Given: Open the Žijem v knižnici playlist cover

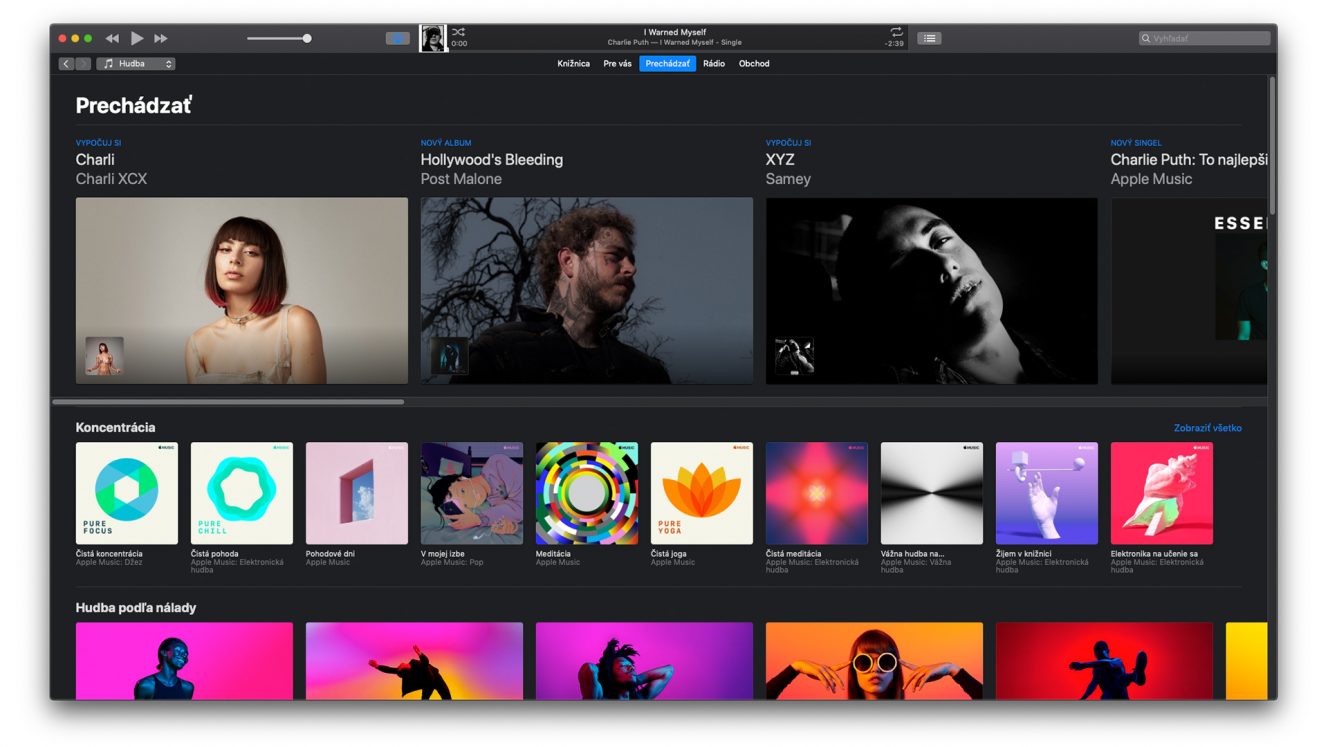Looking at the screenshot, I should [x=1047, y=493].
